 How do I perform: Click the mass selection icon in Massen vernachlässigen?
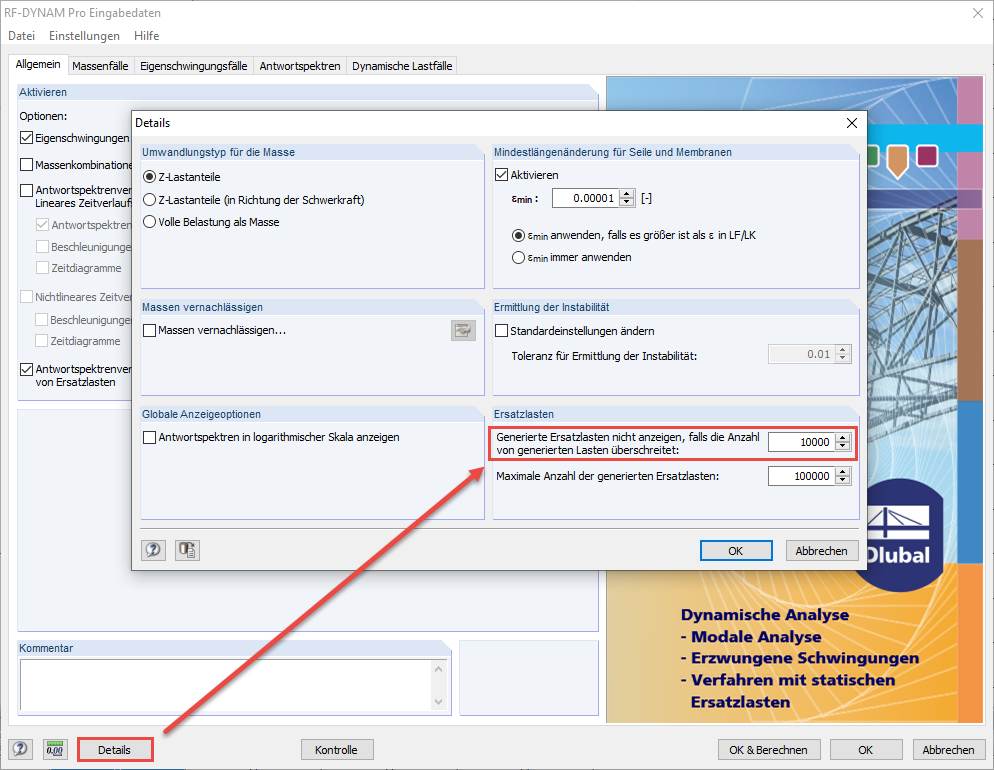pos(463,330)
